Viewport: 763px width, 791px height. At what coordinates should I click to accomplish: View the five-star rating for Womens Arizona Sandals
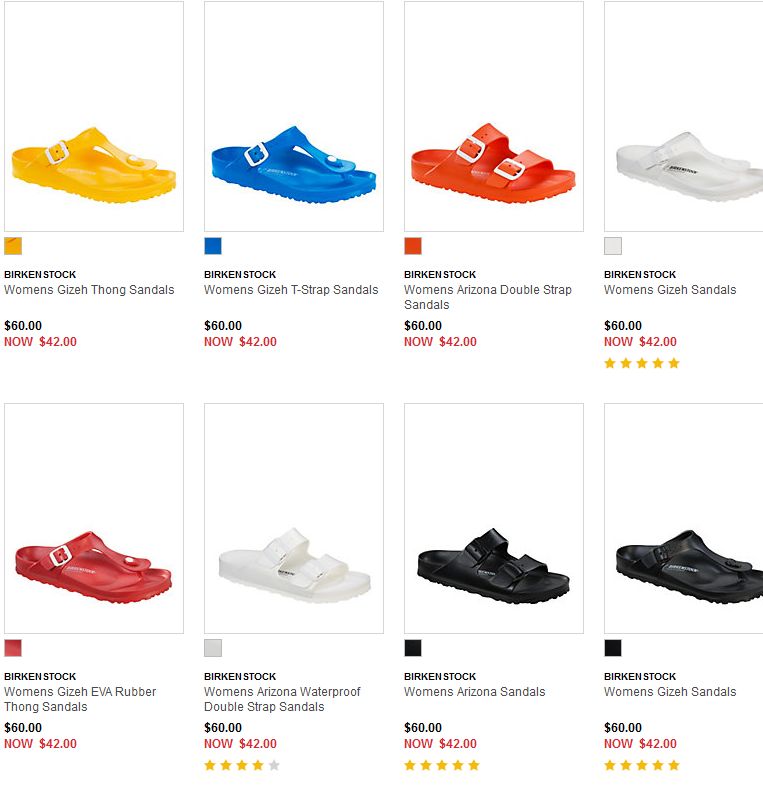(442, 765)
